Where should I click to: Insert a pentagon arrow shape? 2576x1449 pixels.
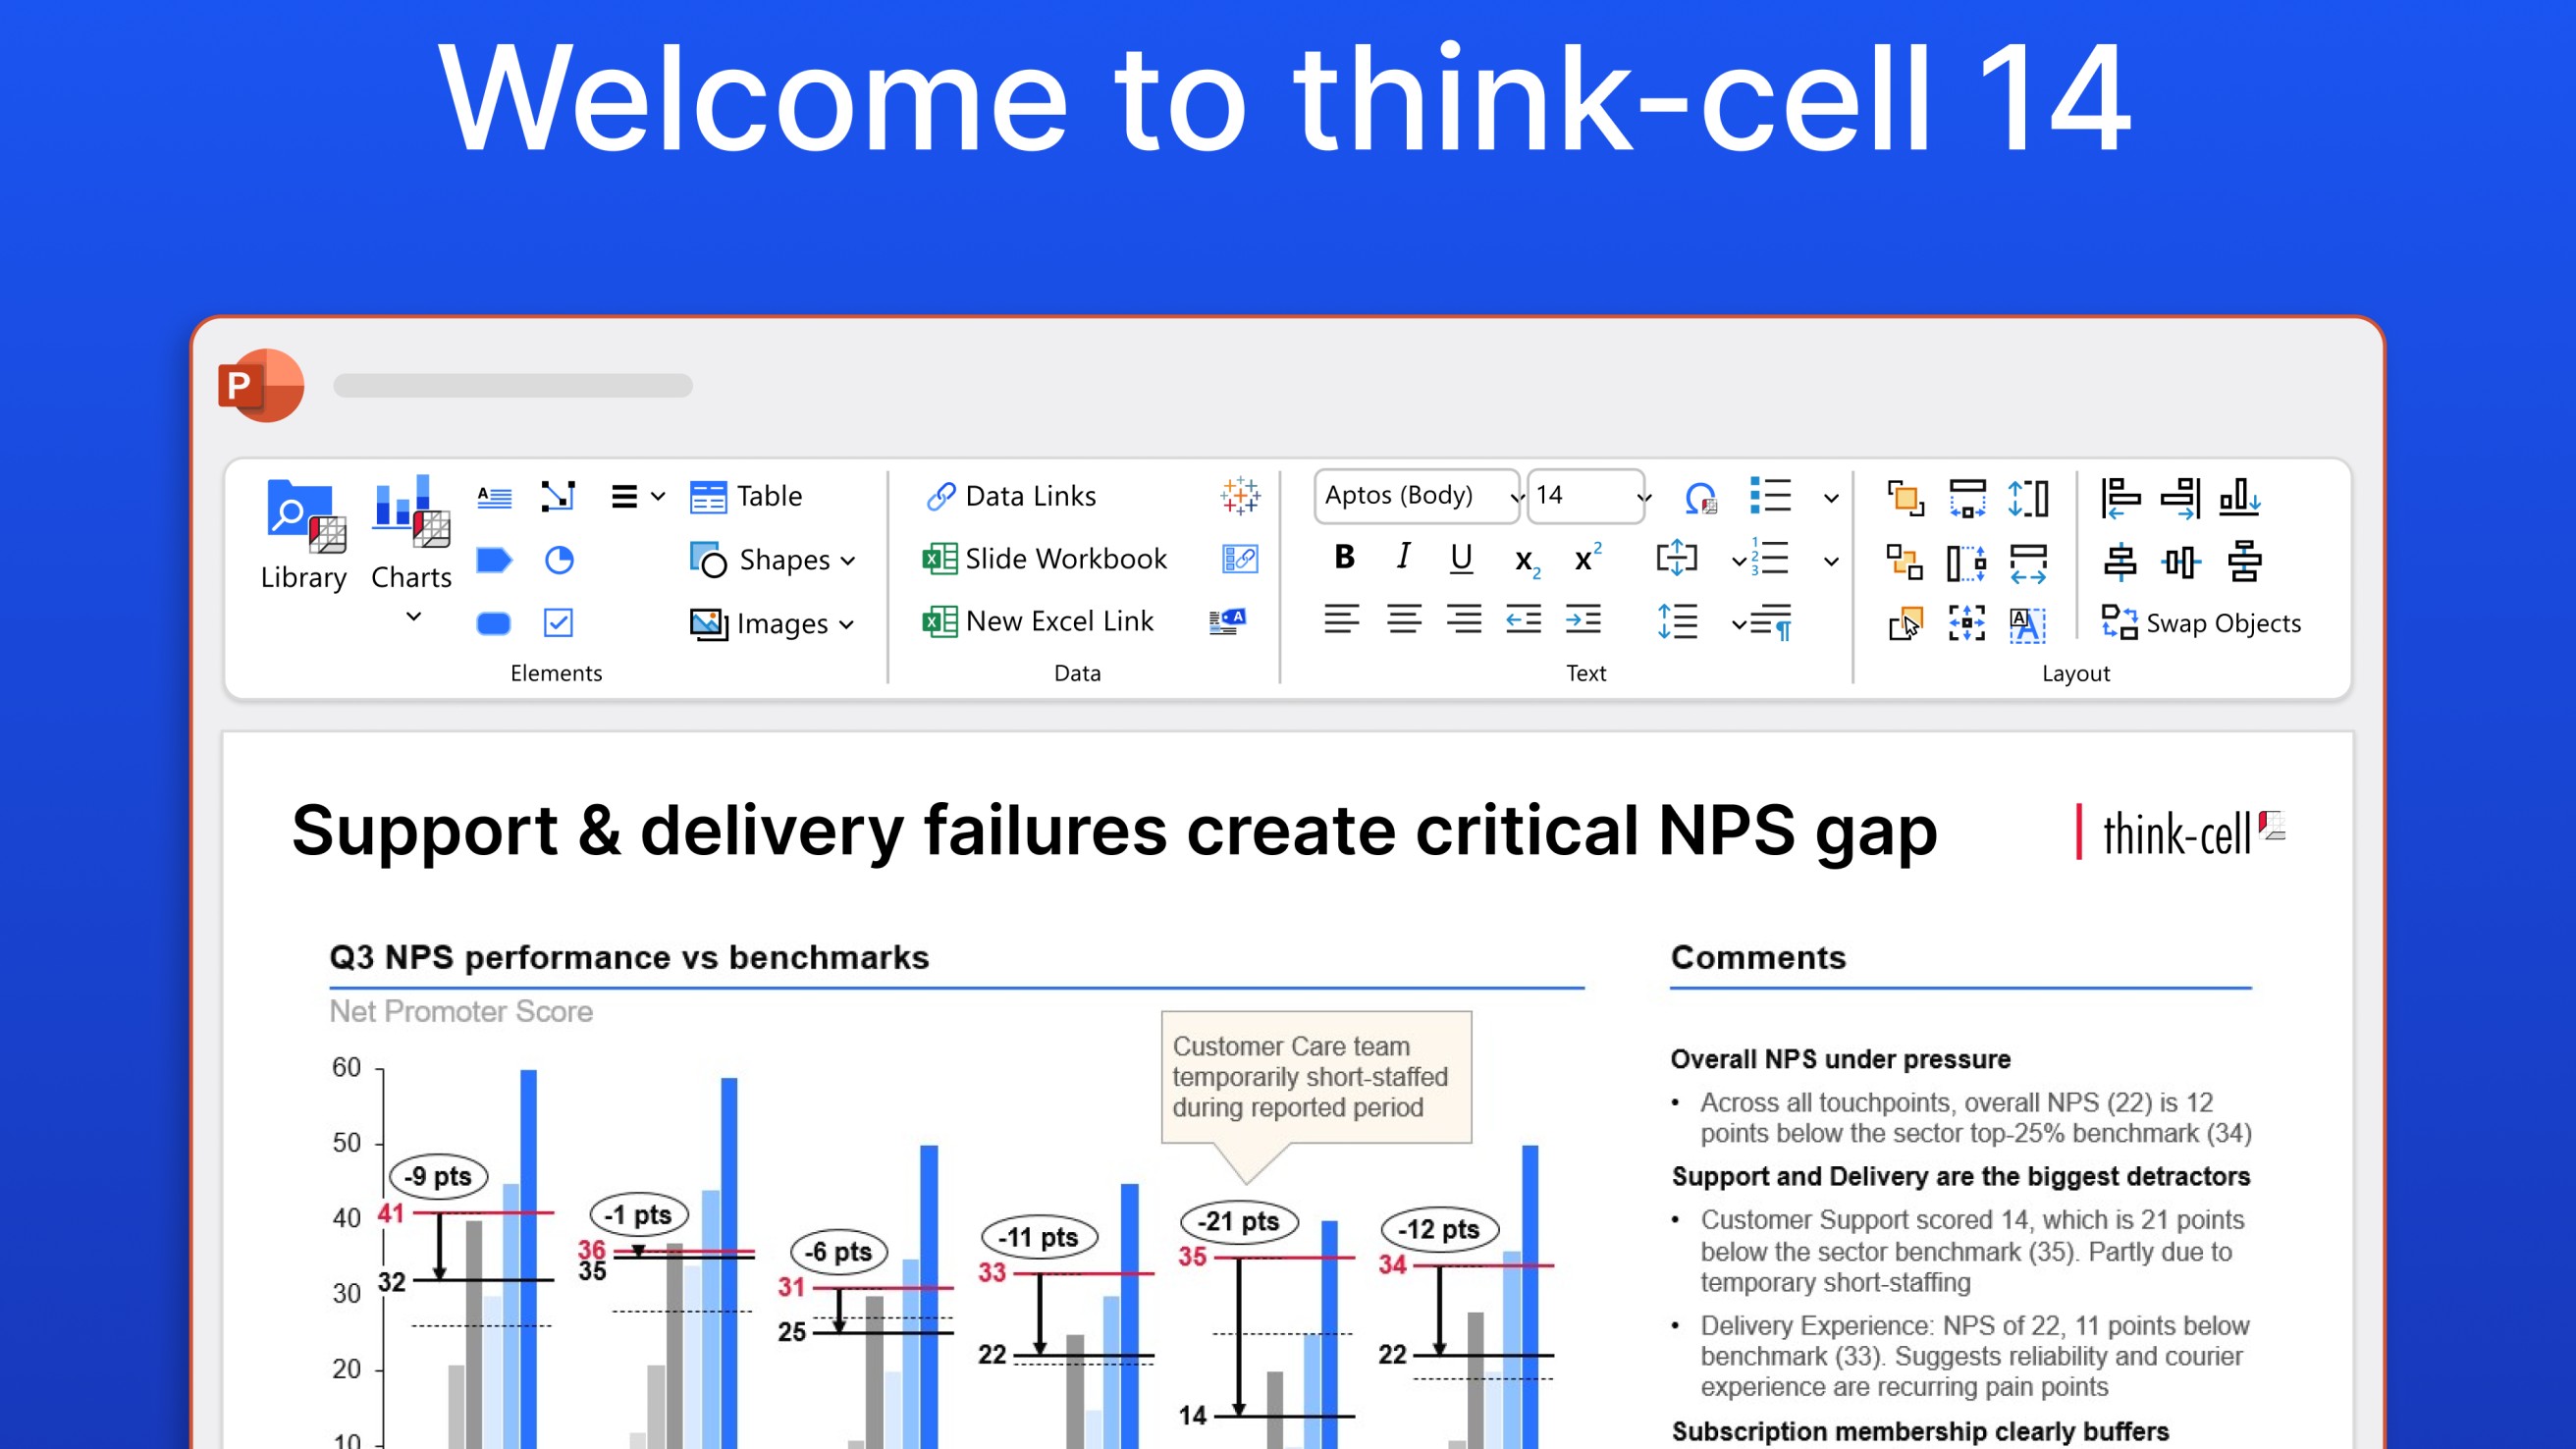[494, 560]
